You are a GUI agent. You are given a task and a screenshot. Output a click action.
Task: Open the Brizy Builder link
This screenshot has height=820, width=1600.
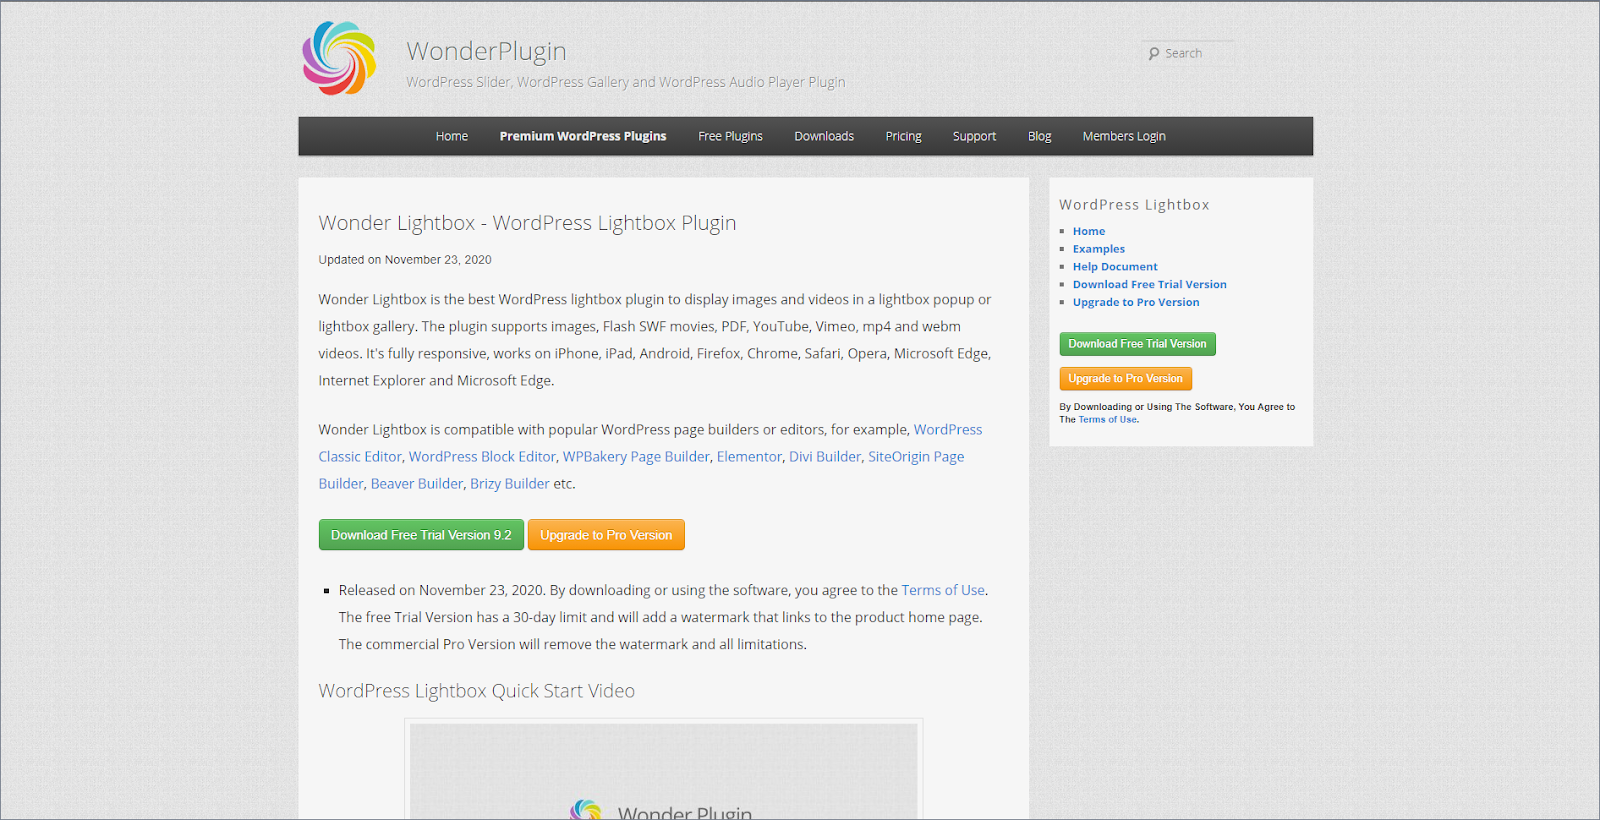click(x=510, y=483)
